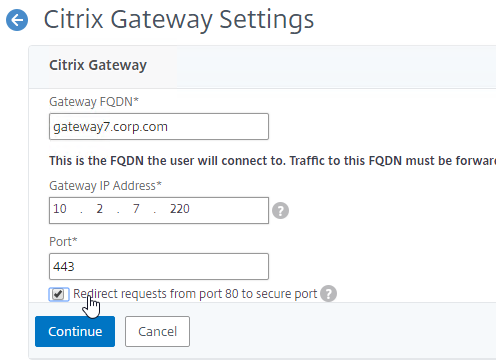
Task: Uncheck the redirect requests from port 80 checkbox
Action: [x=59, y=294]
